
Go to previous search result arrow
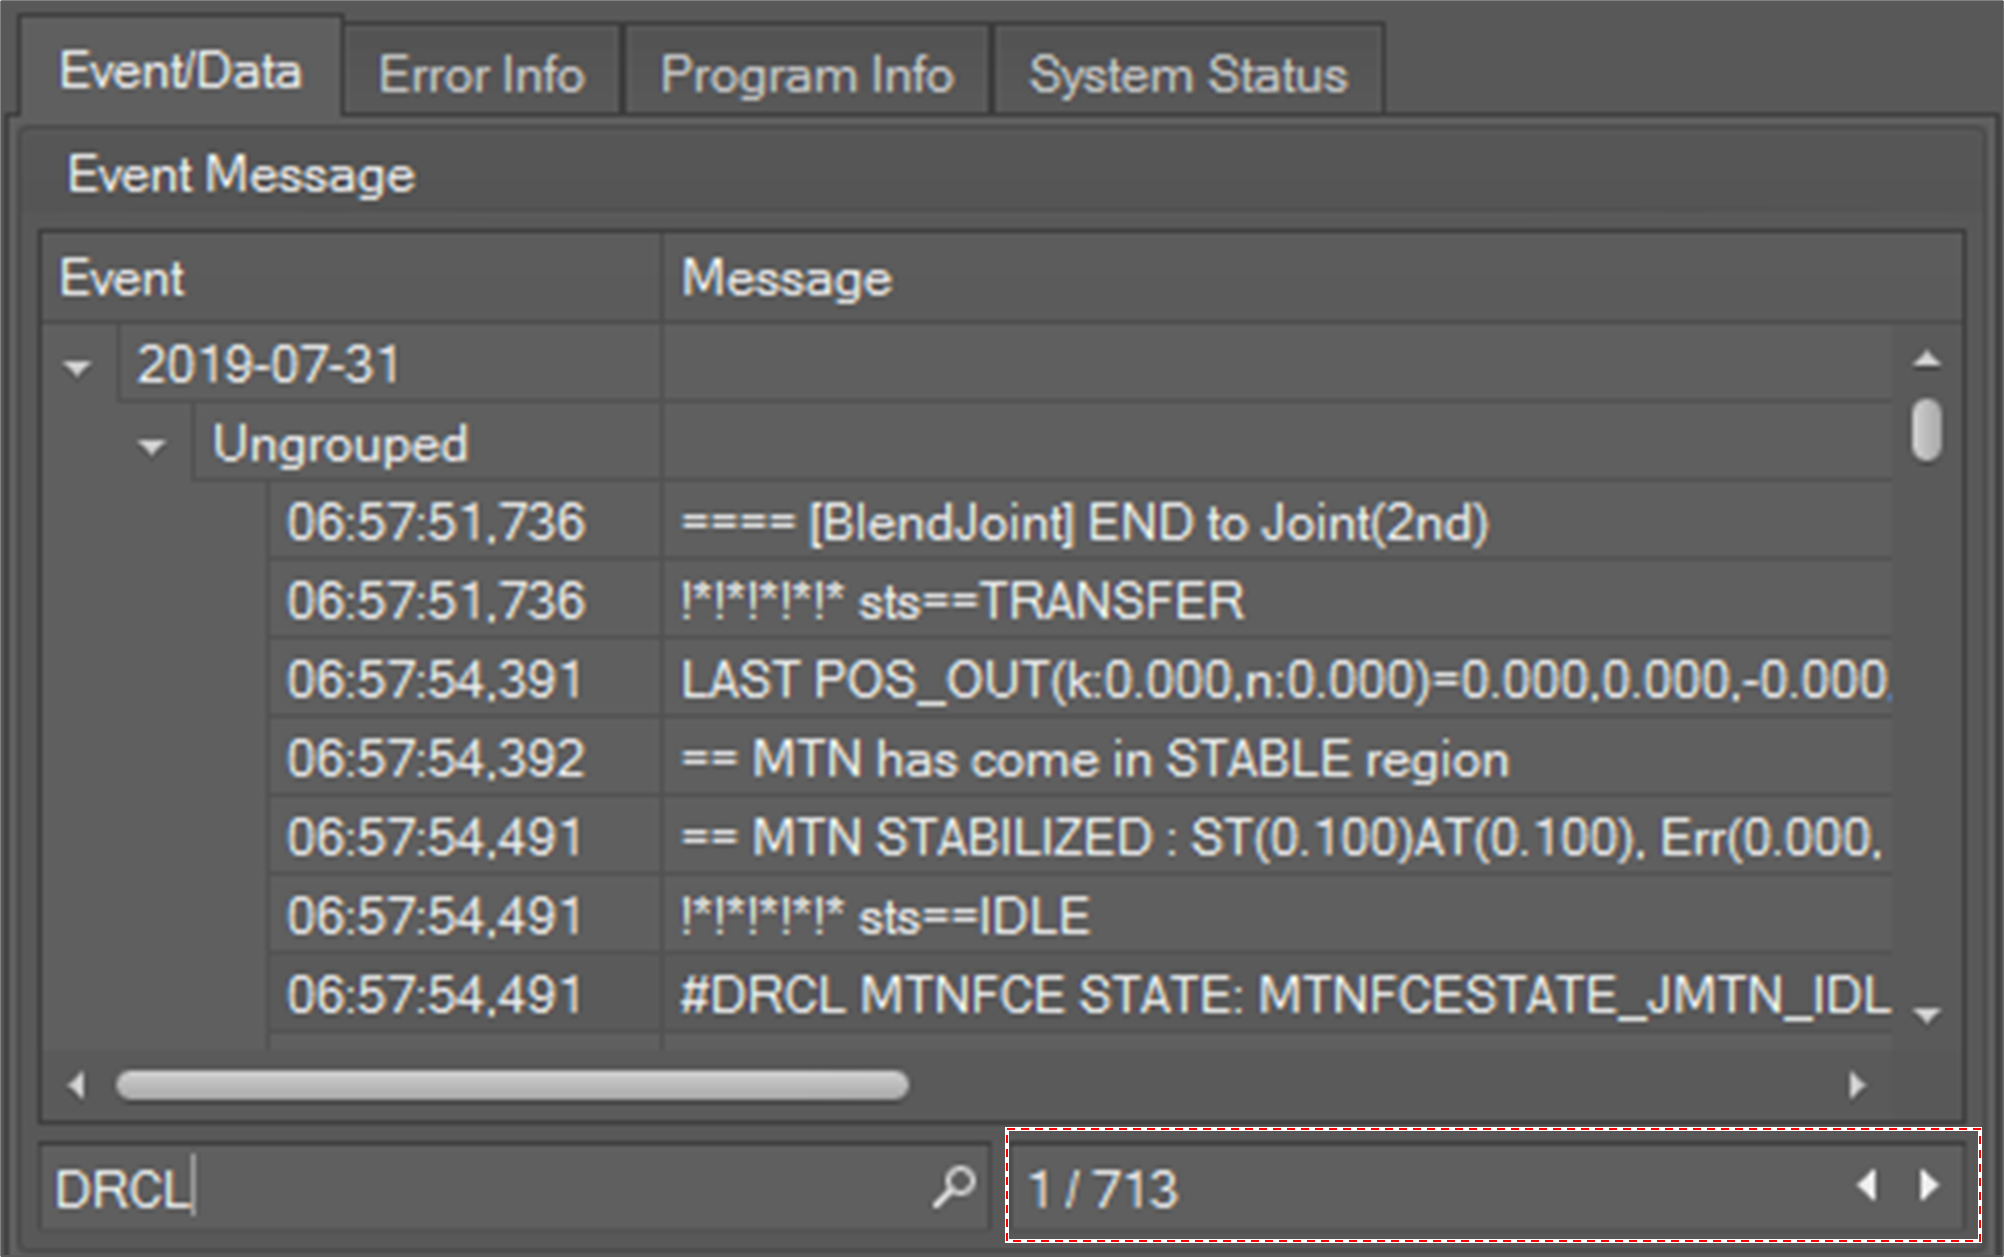(x=1866, y=1186)
